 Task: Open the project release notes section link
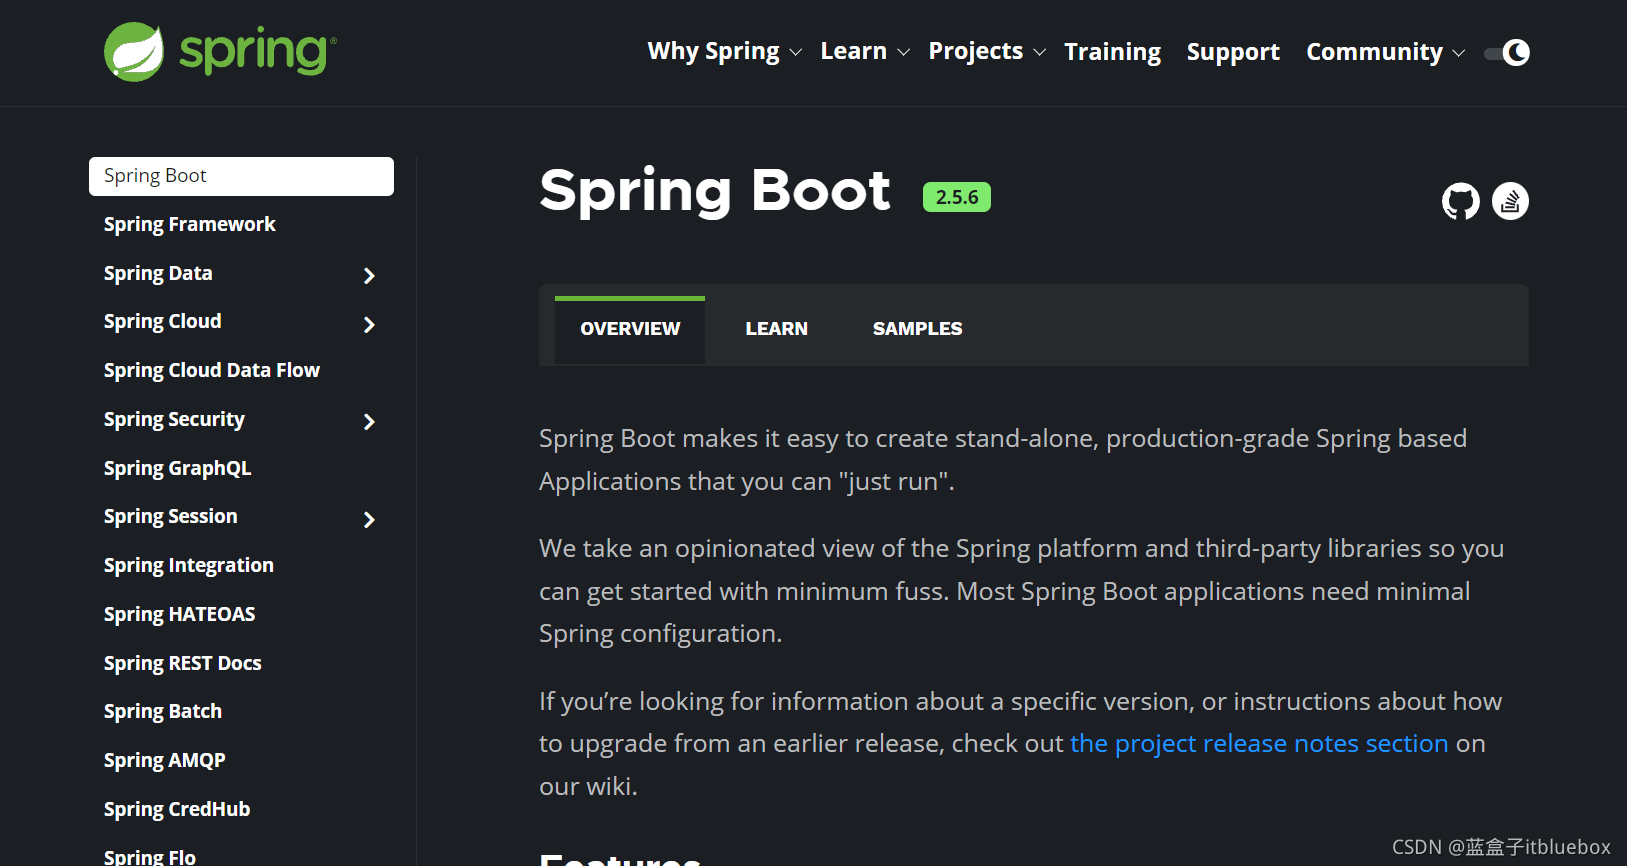coord(1259,744)
